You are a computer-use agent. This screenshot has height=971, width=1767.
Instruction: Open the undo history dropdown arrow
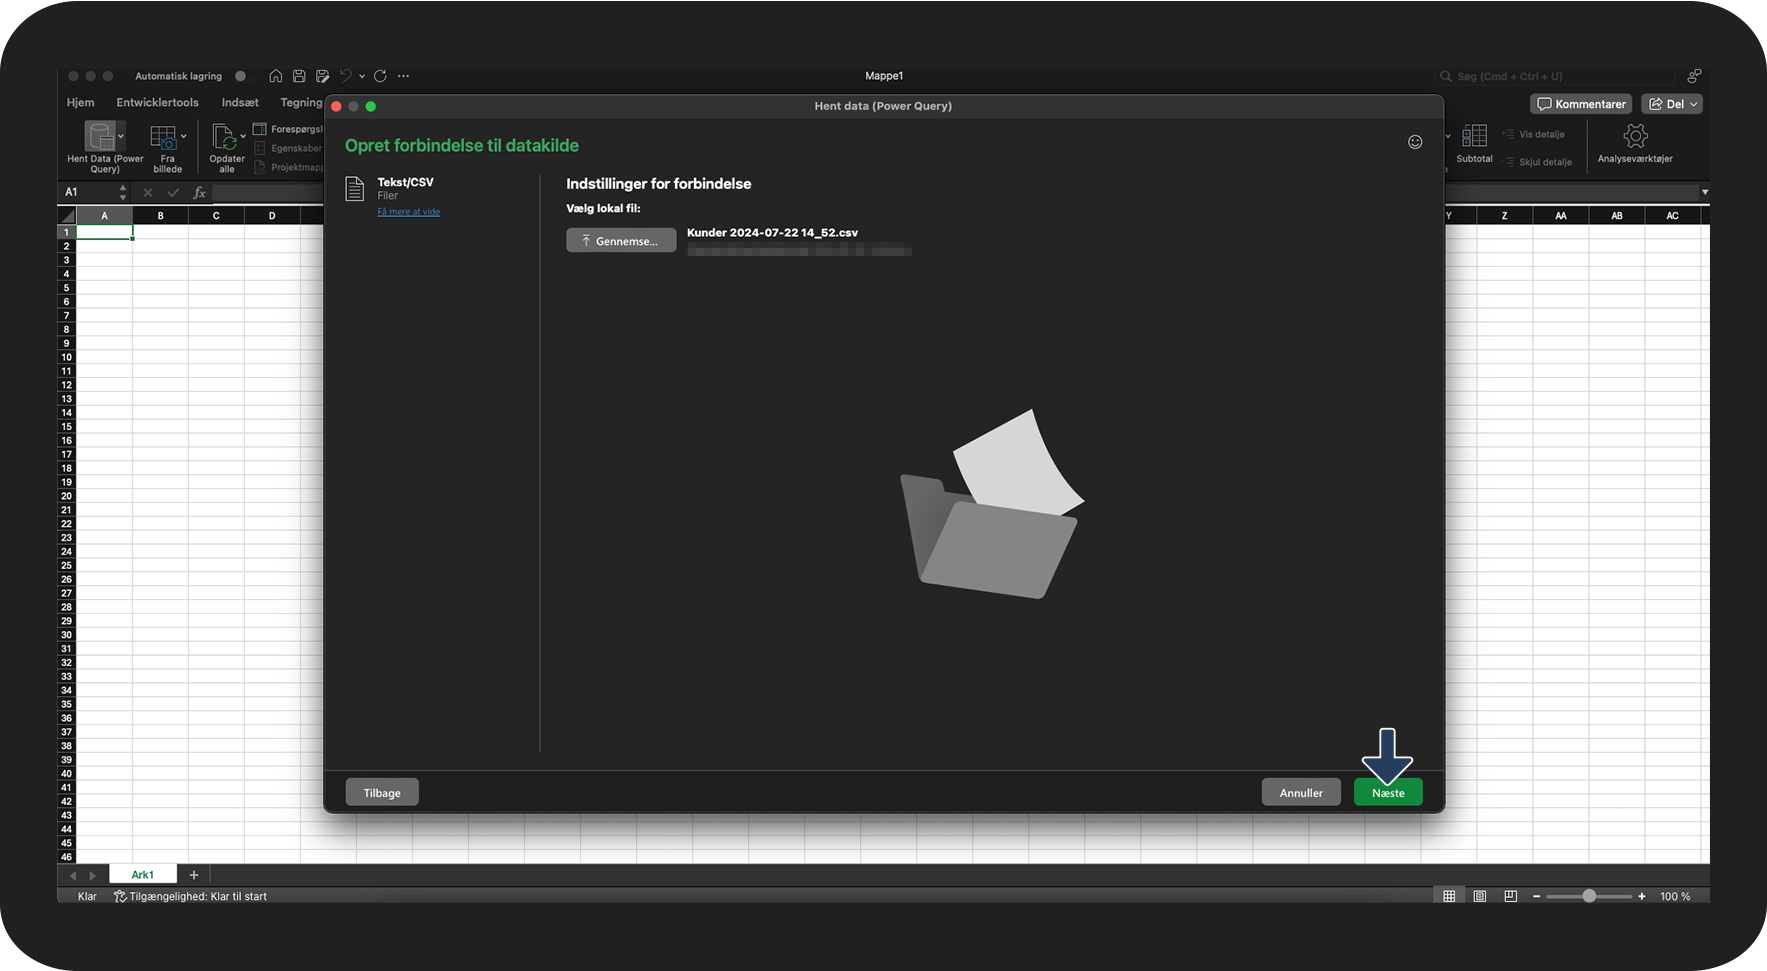click(x=361, y=76)
